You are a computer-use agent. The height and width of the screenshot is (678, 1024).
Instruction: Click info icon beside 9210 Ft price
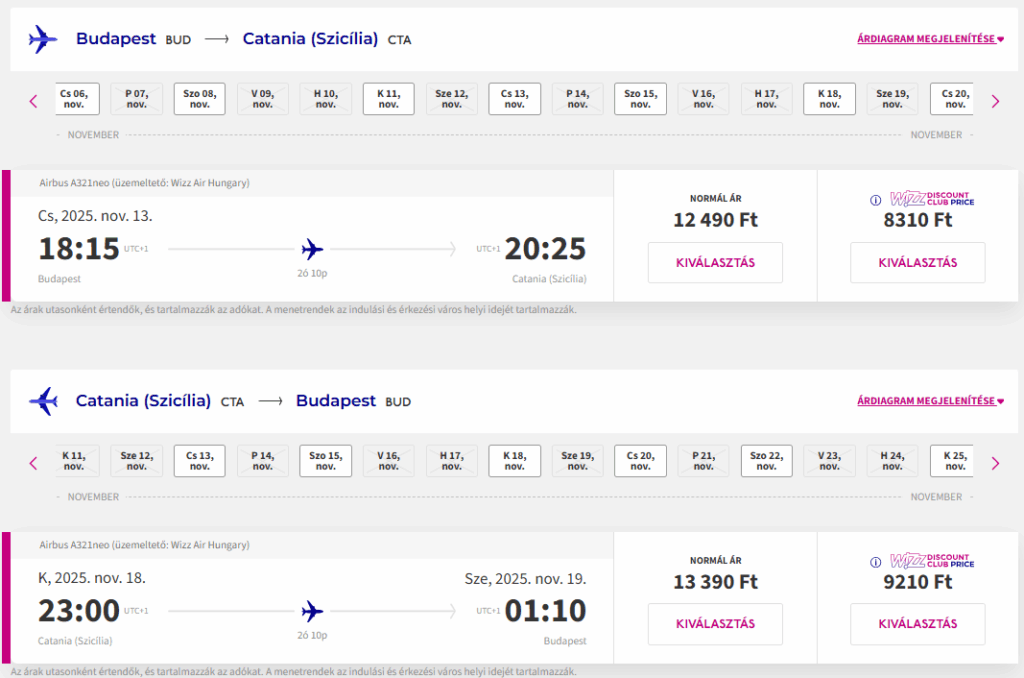[x=875, y=562]
